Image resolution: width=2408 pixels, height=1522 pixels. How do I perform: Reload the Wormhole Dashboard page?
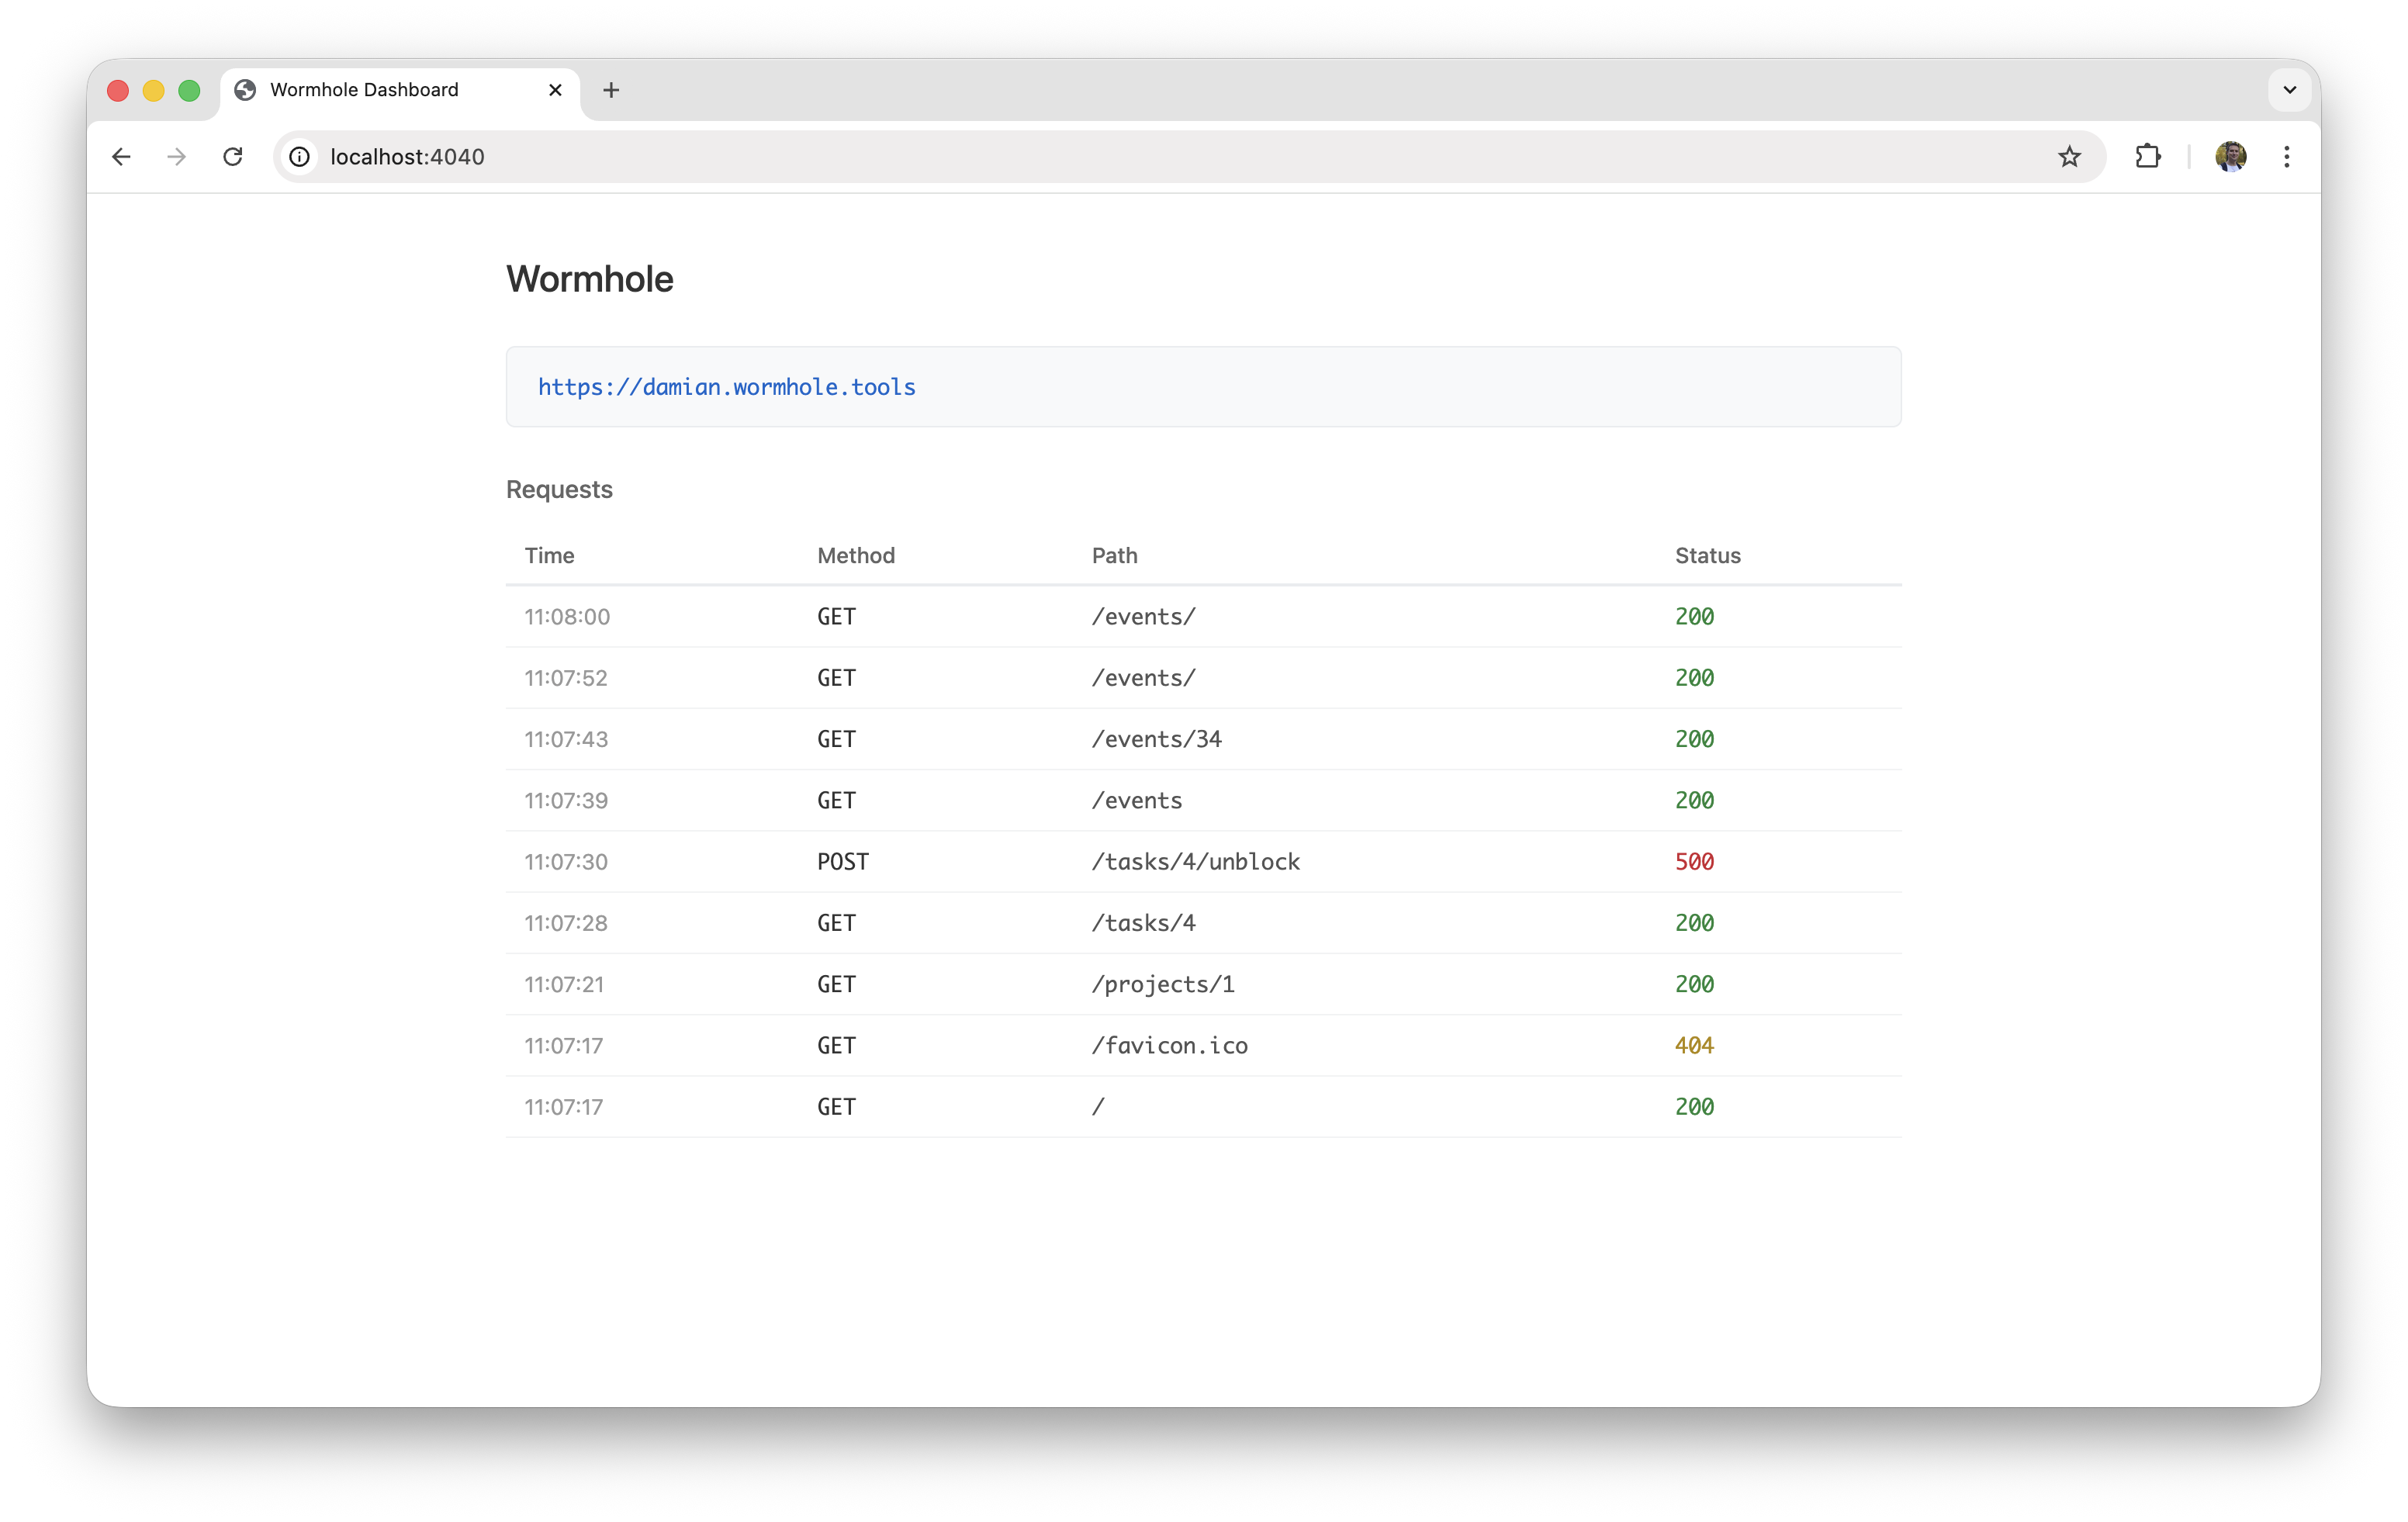[233, 157]
